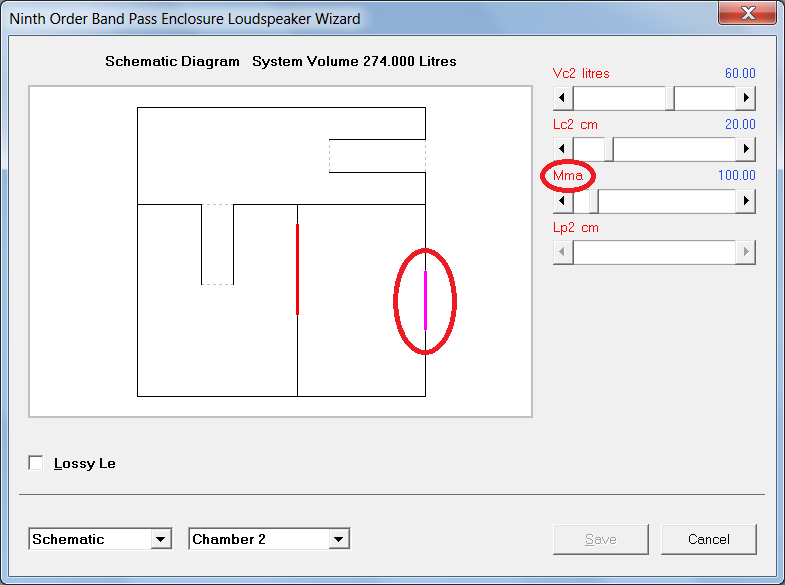Increase Vc2 litres with right arrow

(745, 98)
